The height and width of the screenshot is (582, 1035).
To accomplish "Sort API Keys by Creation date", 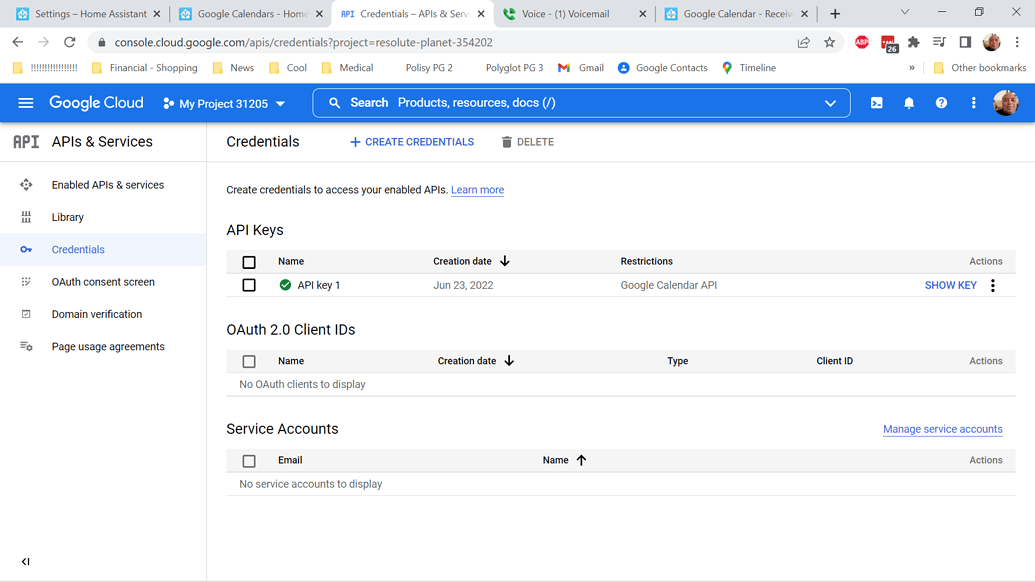I will point(471,261).
